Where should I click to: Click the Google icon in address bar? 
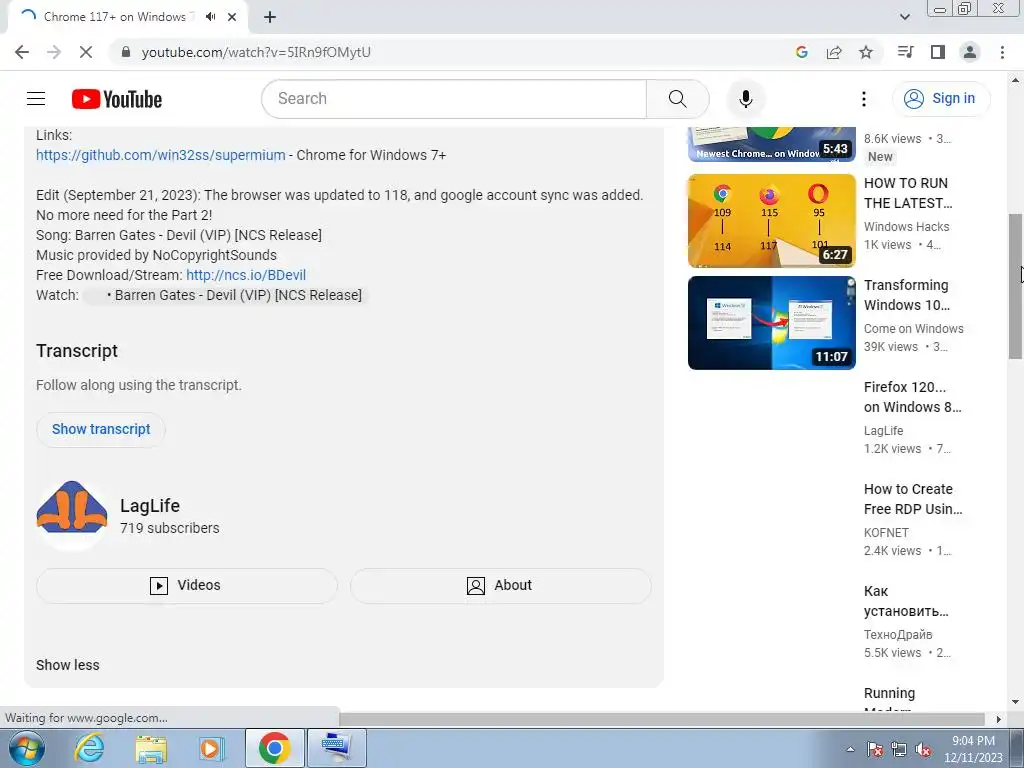pyautogui.click(x=801, y=52)
